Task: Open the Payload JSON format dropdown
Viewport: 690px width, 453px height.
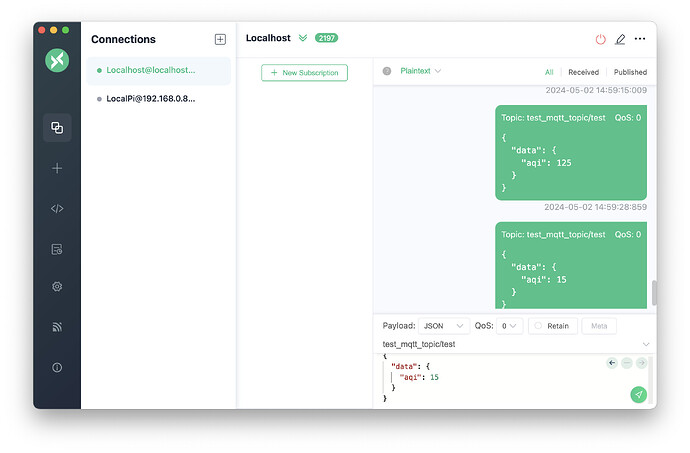Action: point(443,326)
